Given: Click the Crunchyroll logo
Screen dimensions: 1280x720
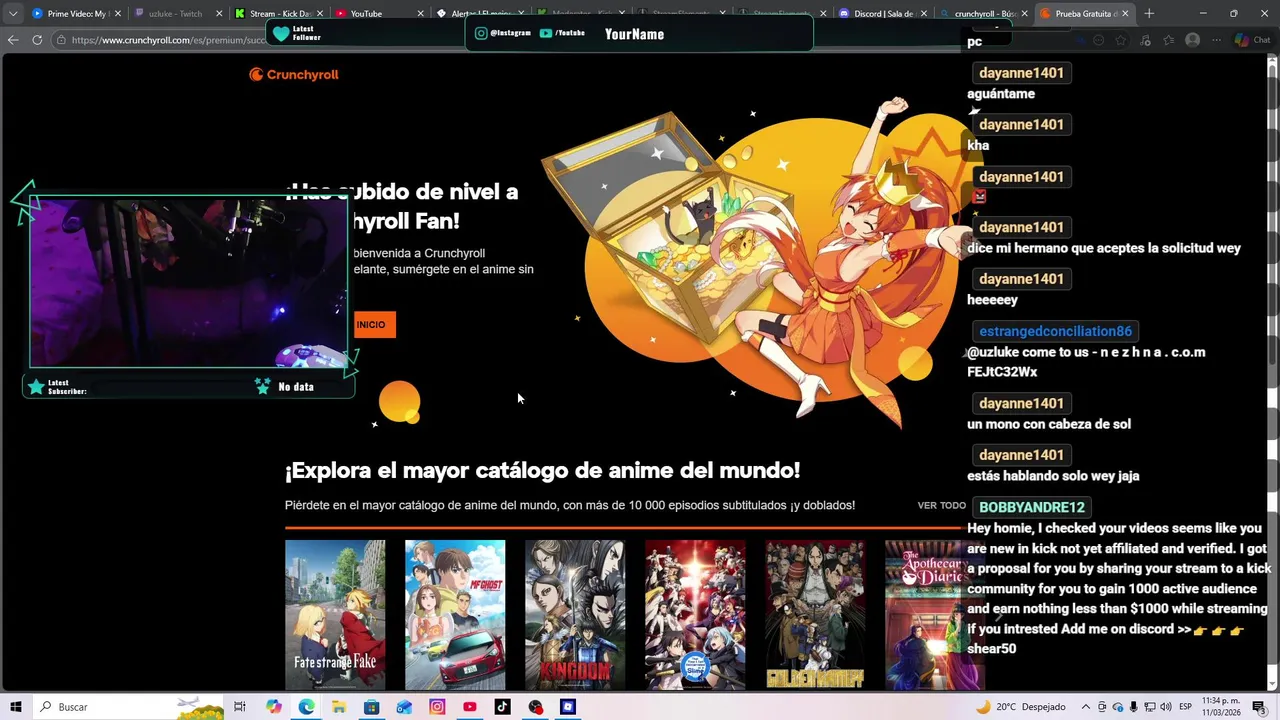Looking at the screenshot, I should click(x=294, y=74).
